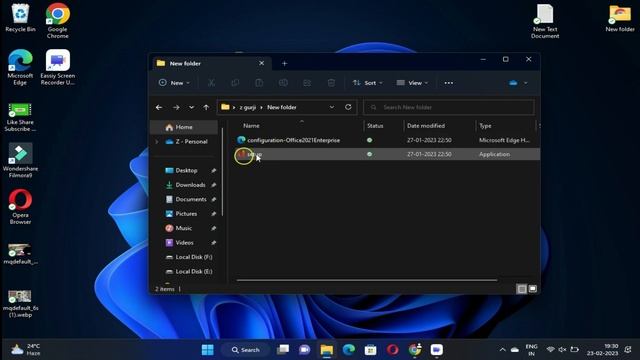The width and height of the screenshot is (640, 360).
Task: Click the OneDrive cloud icon in toolbar
Action: pyautogui.click(x=513, y=83)
